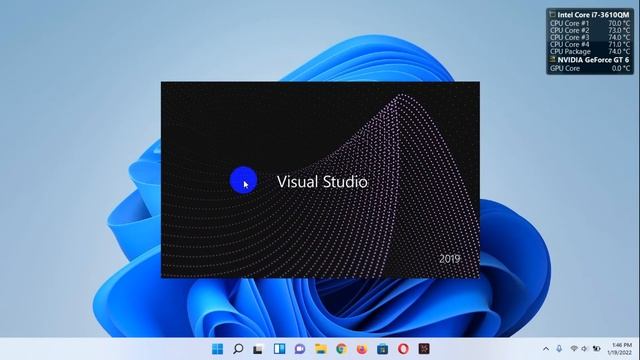Select CPU Core #2 temperature row
This screenshot has width=640, height=360.
click(x=590, y=31)
